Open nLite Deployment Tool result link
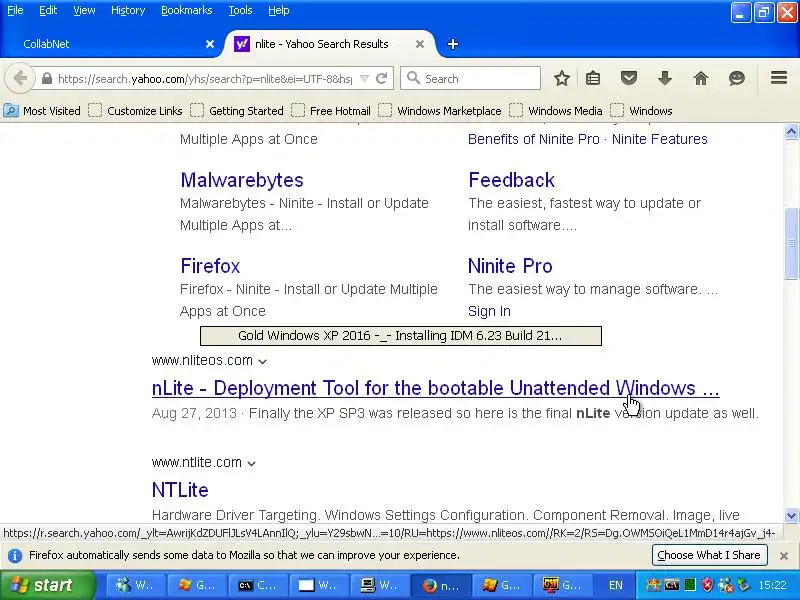 pyautogui.click(x=435, y=388)
